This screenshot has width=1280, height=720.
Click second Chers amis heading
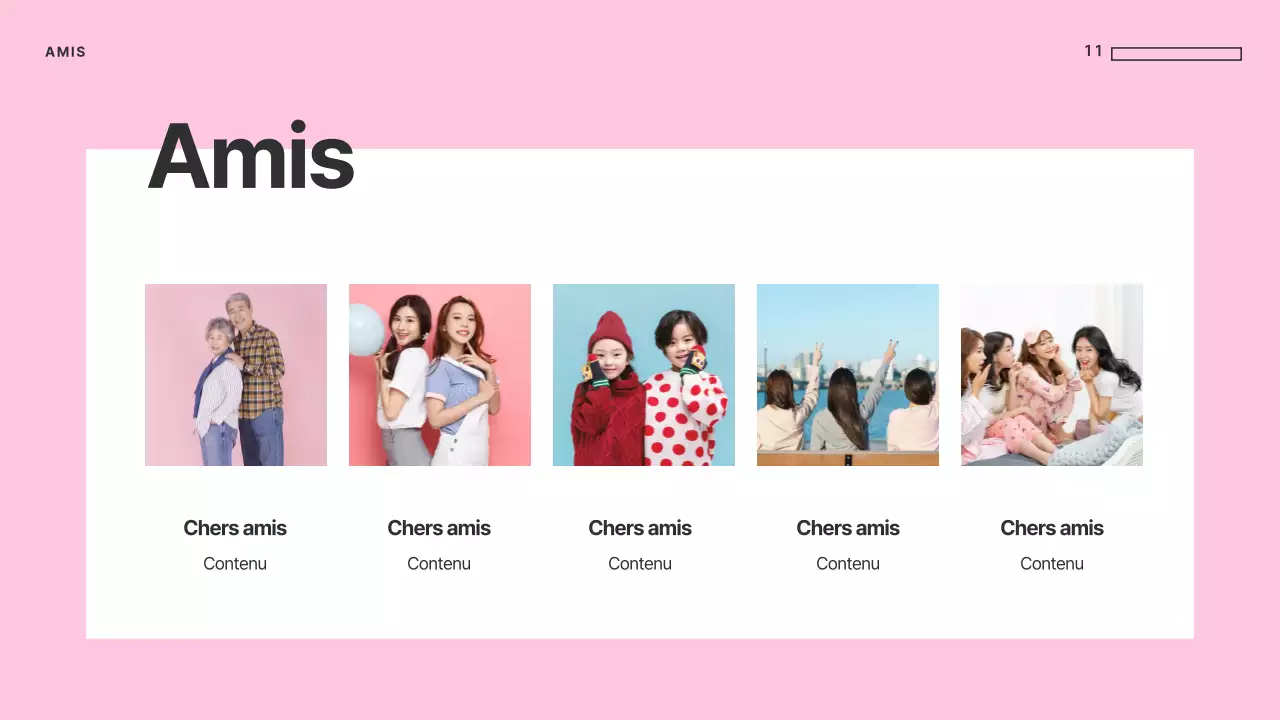(439, 528)
